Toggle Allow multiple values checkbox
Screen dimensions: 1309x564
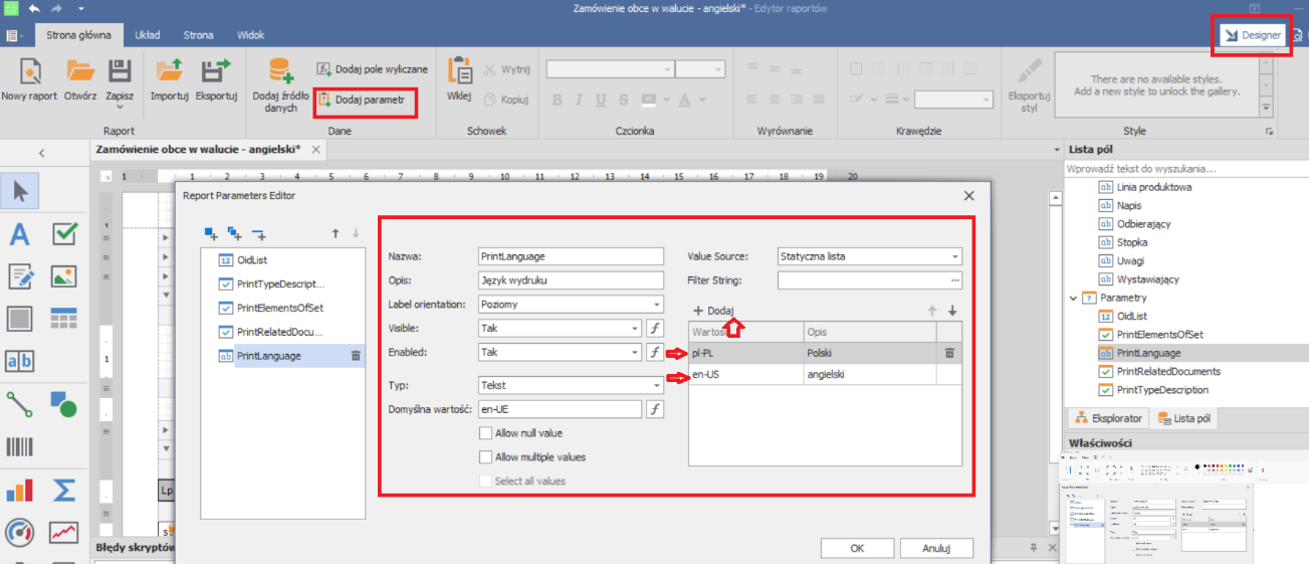pos(486,457)
